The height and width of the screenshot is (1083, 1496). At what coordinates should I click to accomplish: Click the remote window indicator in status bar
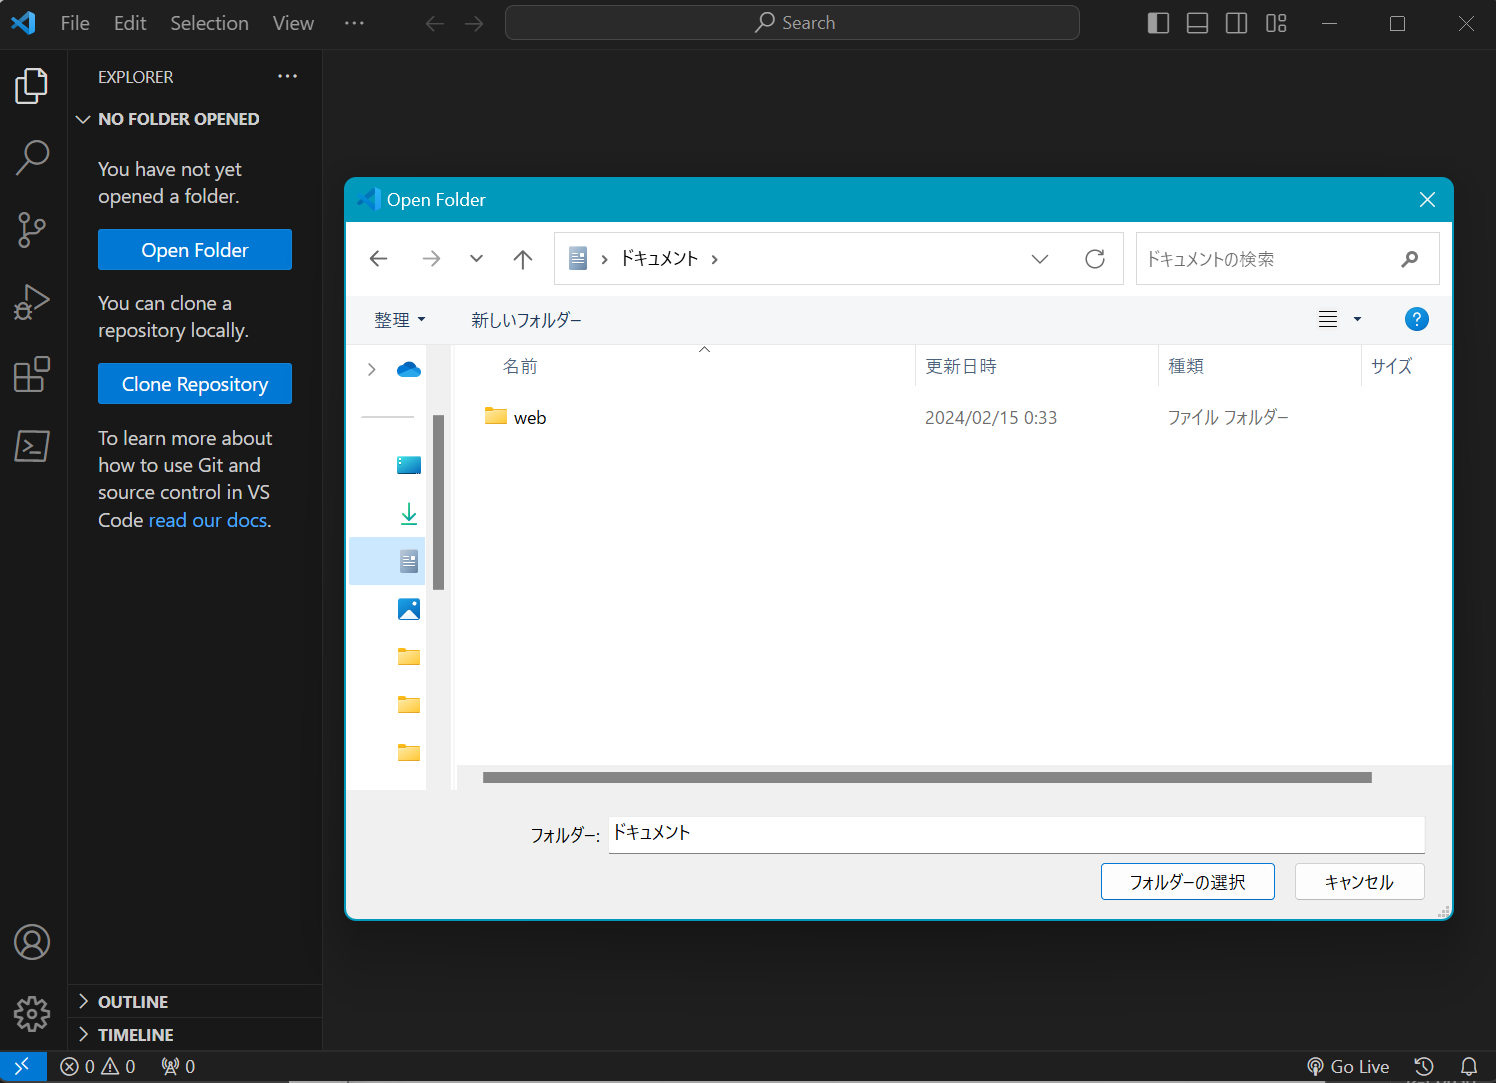(x=22, y=1067)
